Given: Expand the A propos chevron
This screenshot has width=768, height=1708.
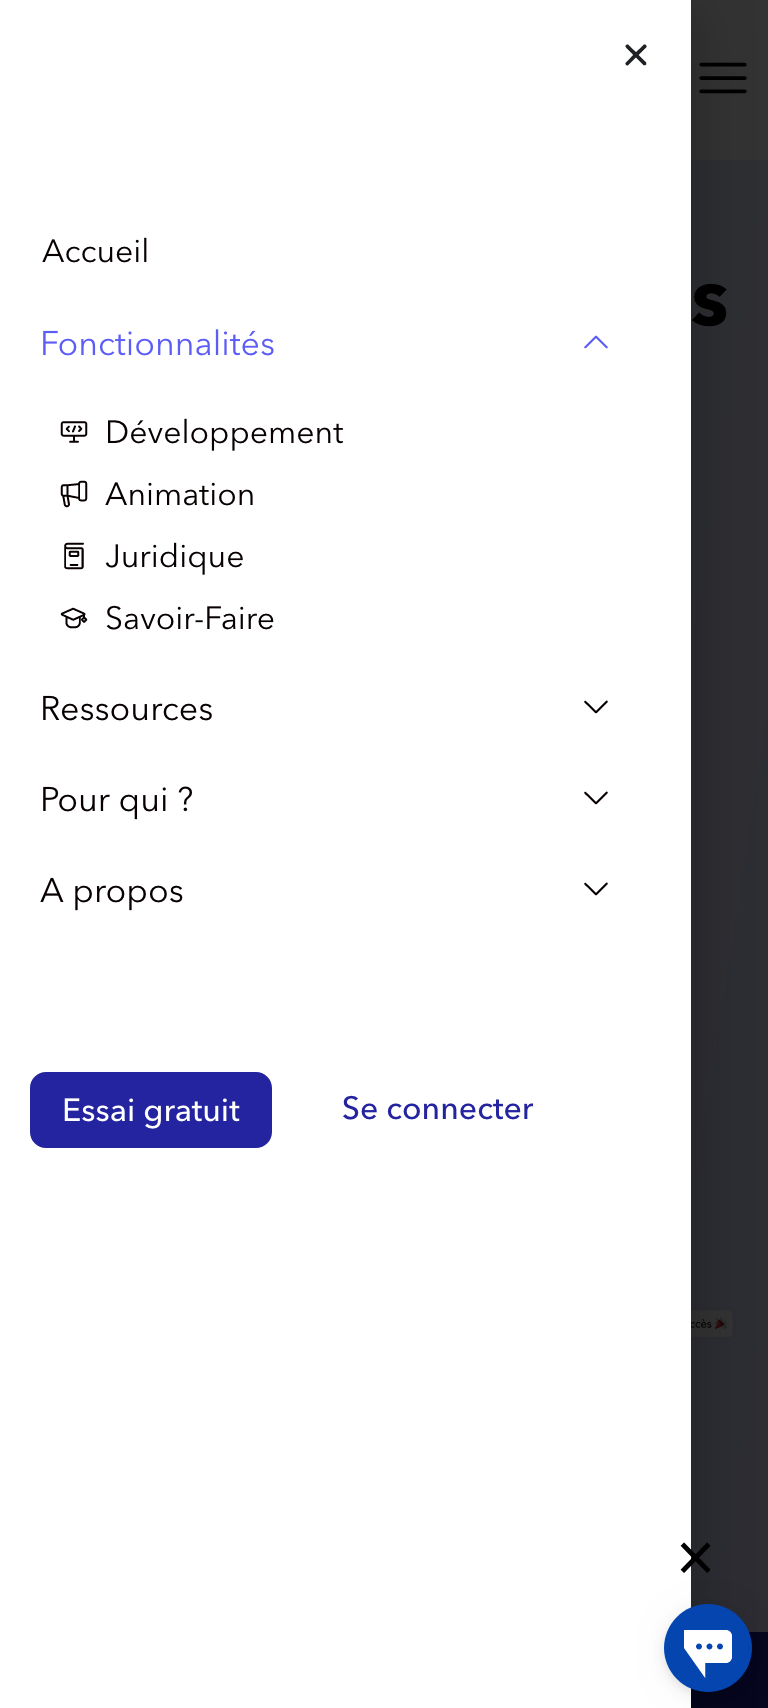Looking at the screenshot, I should coord(596,890).
